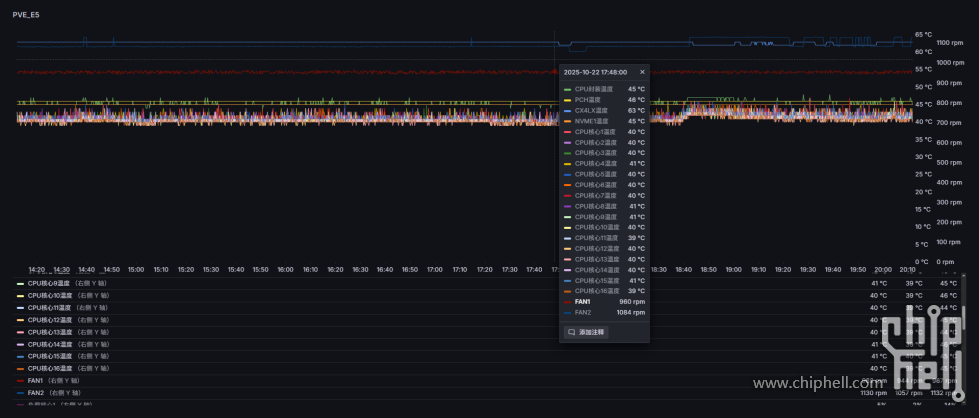Click FAN1 legend color swatch
This screenshot has height=418, width=979.
click(x=20, y=380)
